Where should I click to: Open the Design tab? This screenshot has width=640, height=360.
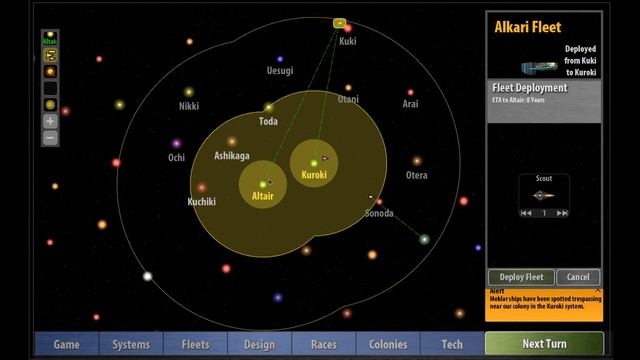[x=260, y=344]
